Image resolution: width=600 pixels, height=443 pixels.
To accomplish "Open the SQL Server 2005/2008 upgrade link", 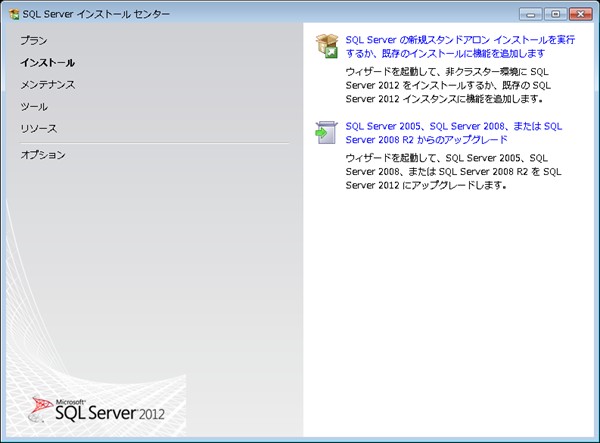I will (x=454, y=133).
